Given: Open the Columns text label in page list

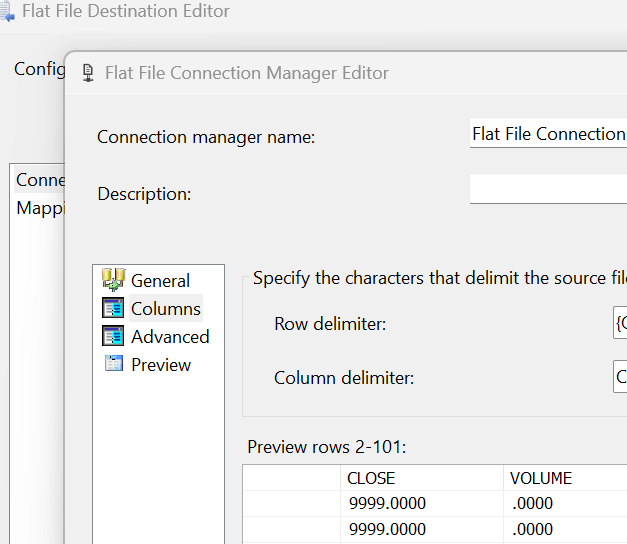Looking at the screenshot, I should (x=166, y=309).
